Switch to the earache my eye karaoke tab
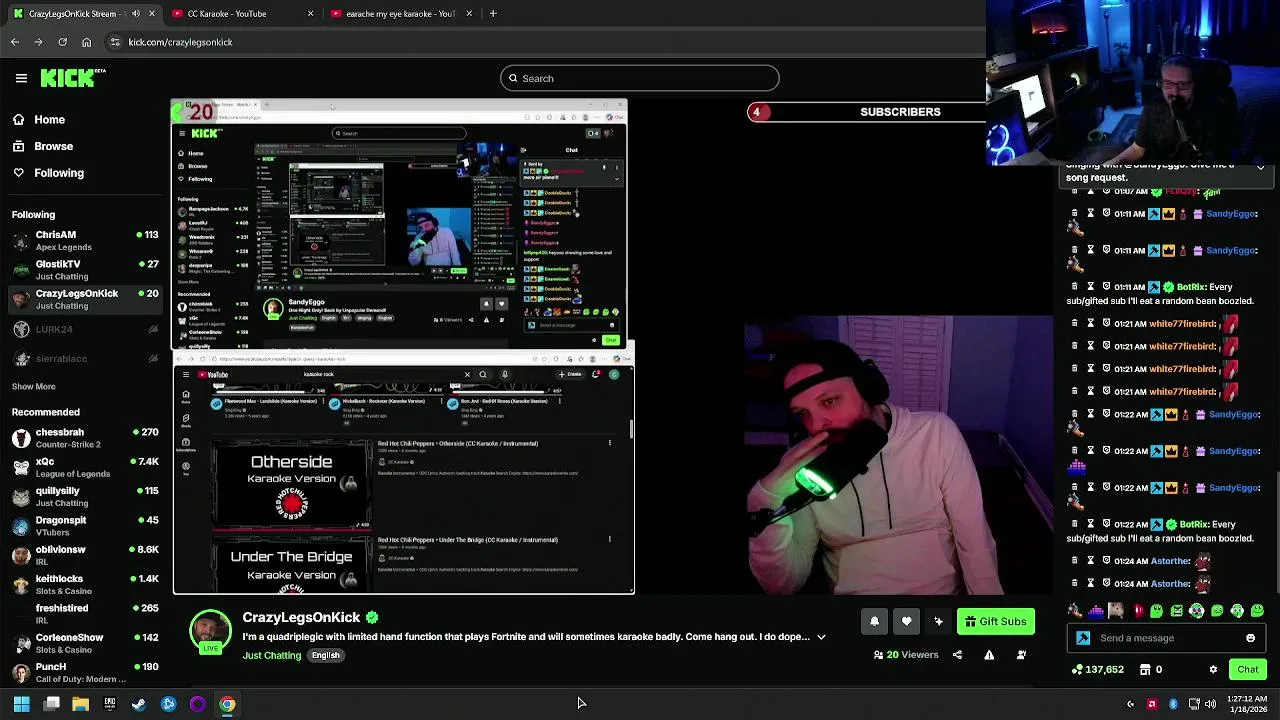This screenshot has width=1280, height=720. (x=400, y=14)
